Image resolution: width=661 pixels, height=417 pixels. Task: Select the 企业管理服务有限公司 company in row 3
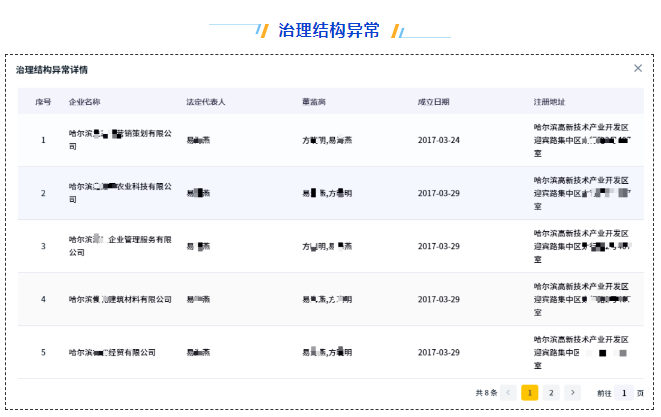pyautogui.click(x=120, y=246)
